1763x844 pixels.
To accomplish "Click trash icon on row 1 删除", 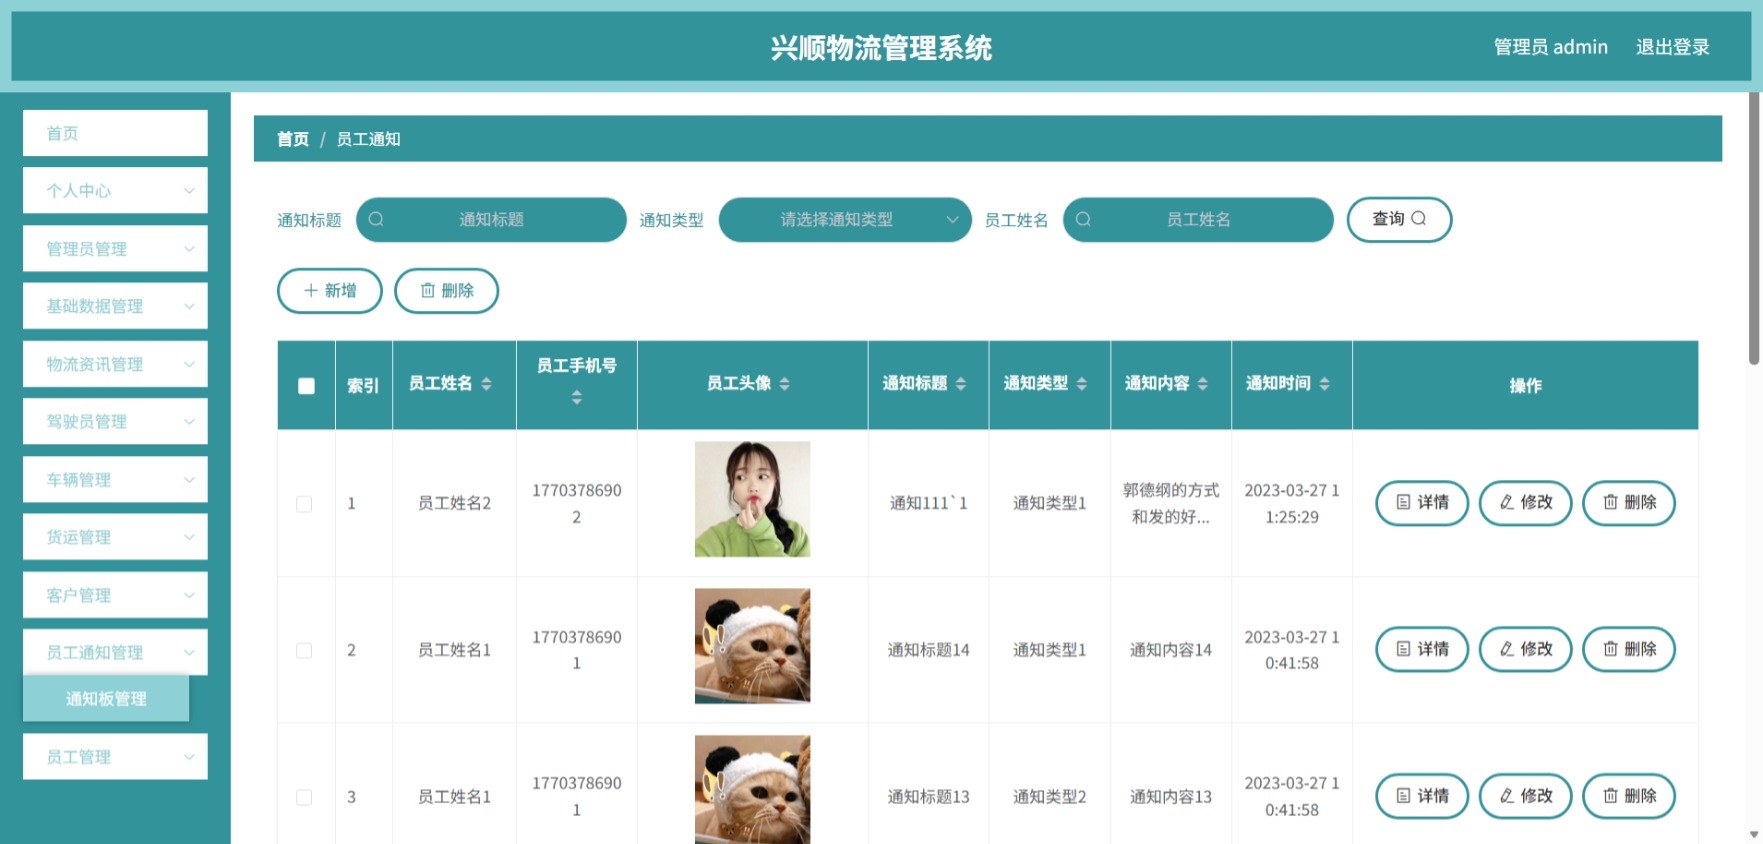I will point(1610,503).
